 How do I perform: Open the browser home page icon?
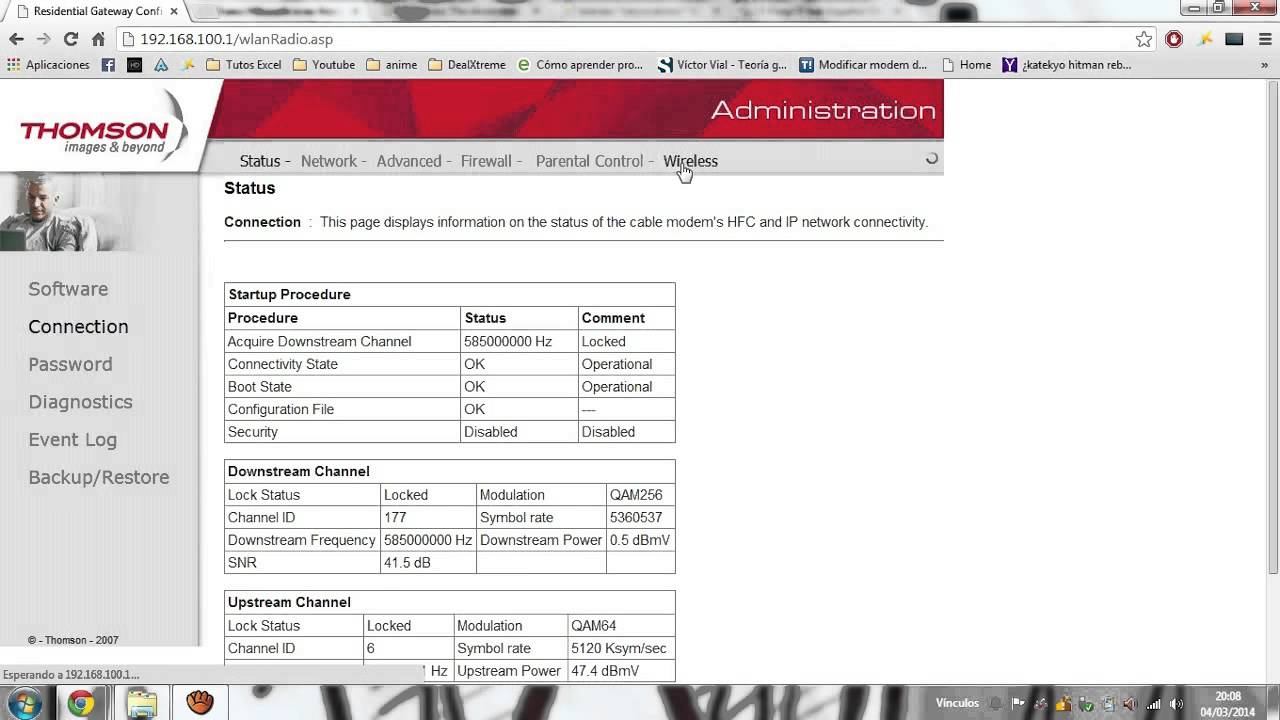pyautogui.click(x=98, y=39)
